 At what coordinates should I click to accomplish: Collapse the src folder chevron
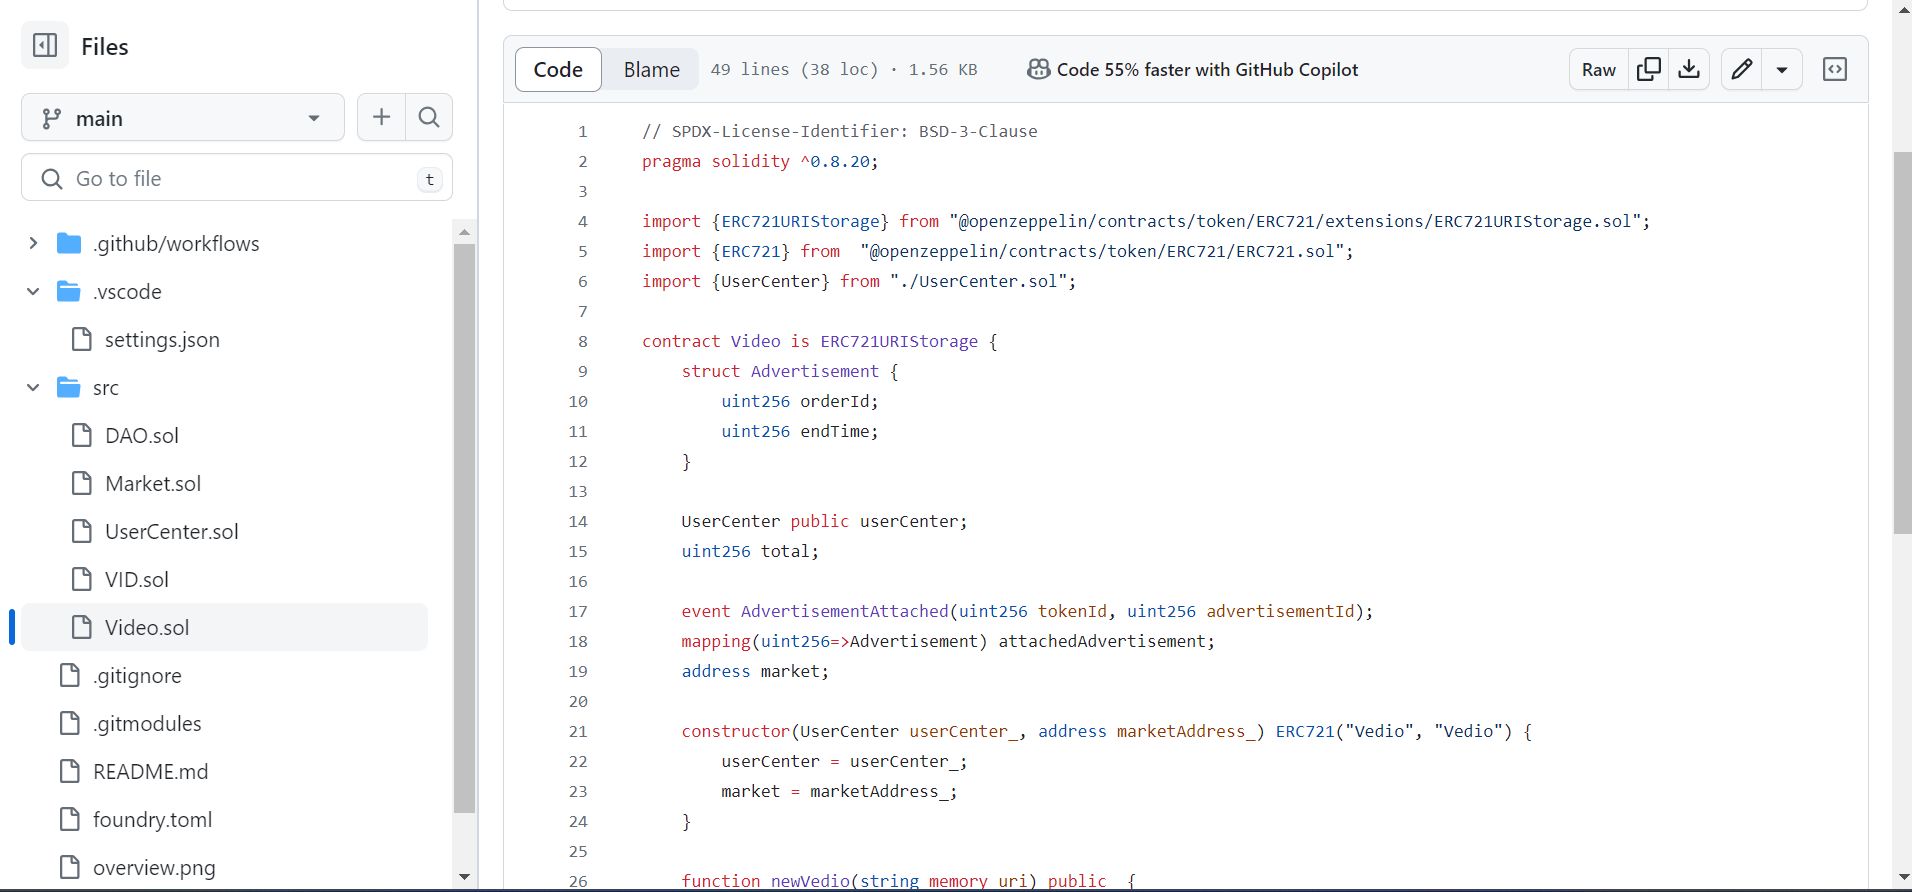(33, 387)
